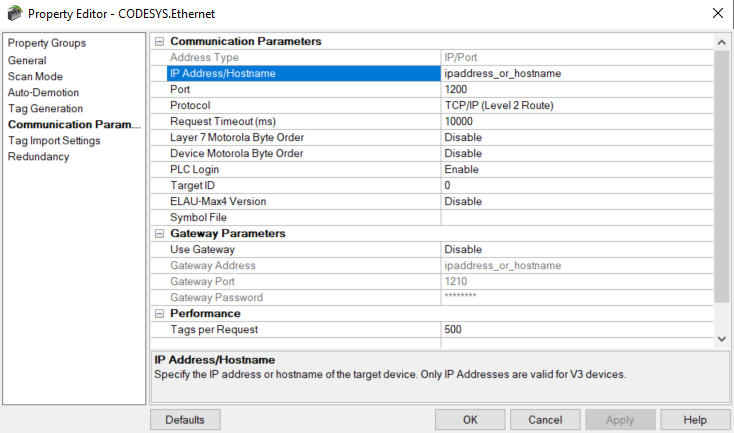This screenshot has height=433, width=734.
Task: Select Auto-Demotion in the property groups
Action: click(x=43, y=92)
